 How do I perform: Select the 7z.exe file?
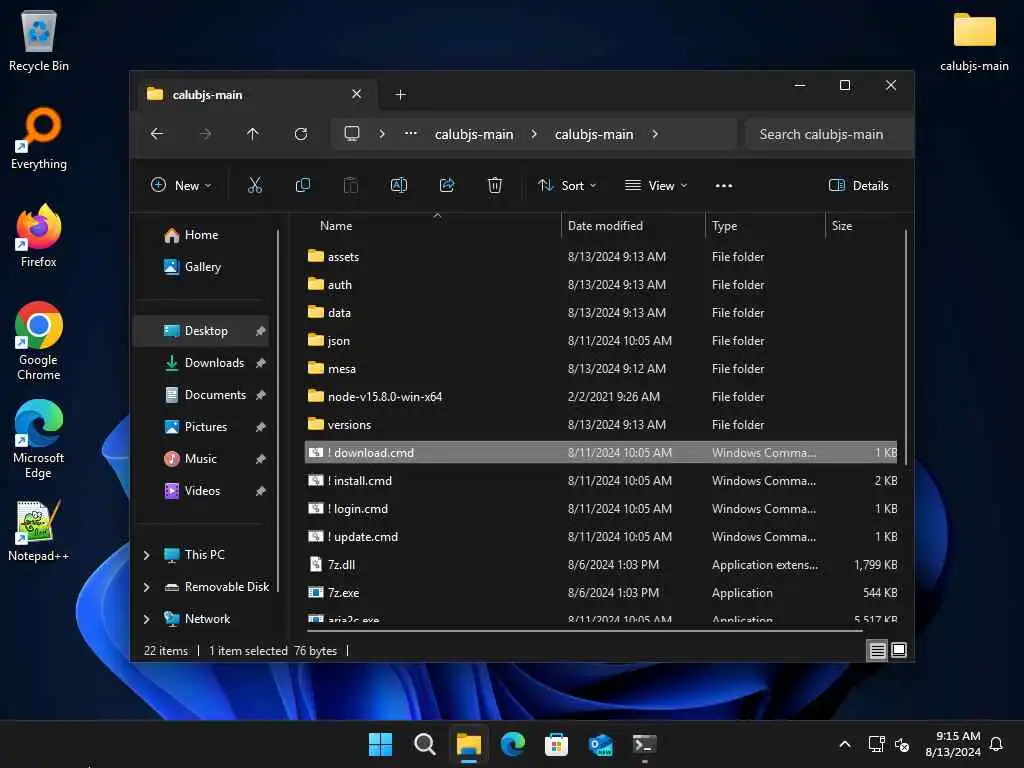601,593
